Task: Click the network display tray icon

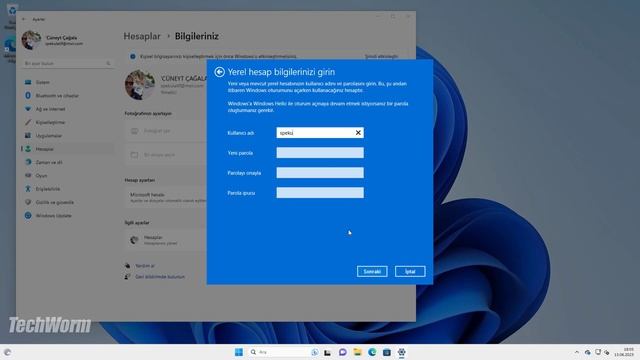Action: click(x=598, y=352)
